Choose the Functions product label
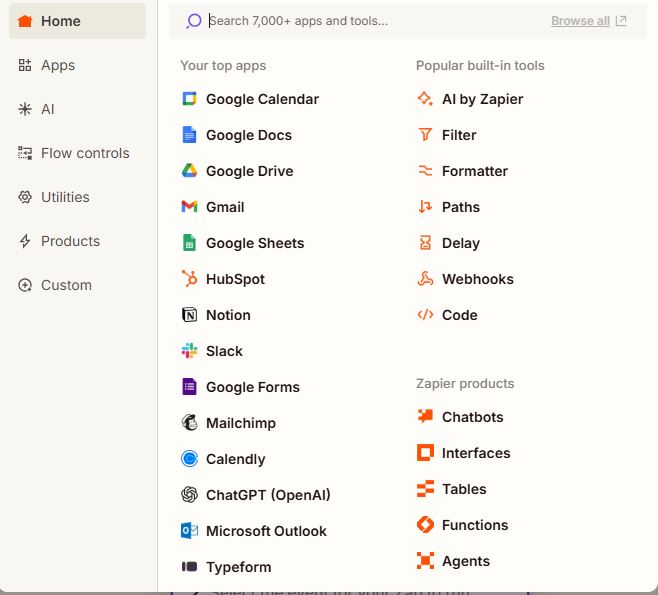The height and width of the screenshot is (595, 658). (x=475, y=525)
